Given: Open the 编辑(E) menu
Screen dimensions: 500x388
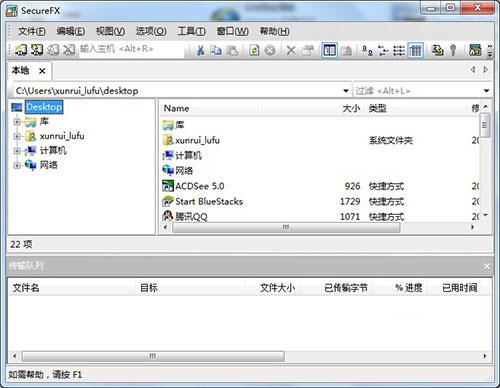Looking at the screenshot, I should coord(70,31).
